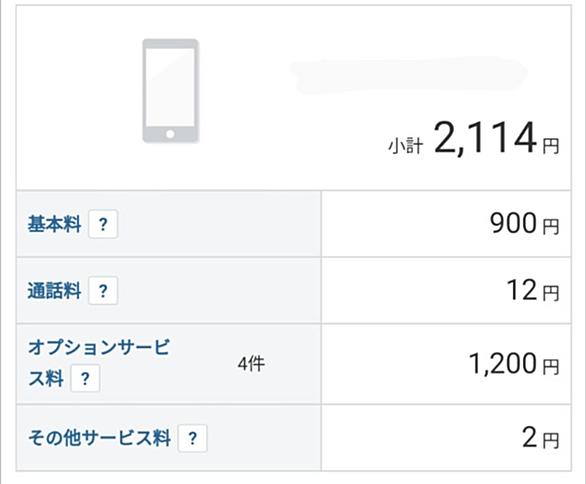Click the その他サービス料 link

99,438
